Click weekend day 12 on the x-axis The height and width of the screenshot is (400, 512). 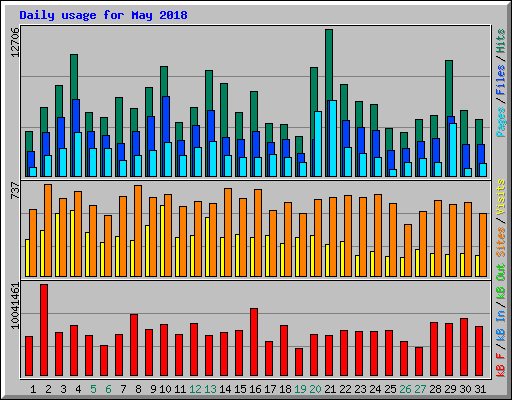[x=195, y=389]
